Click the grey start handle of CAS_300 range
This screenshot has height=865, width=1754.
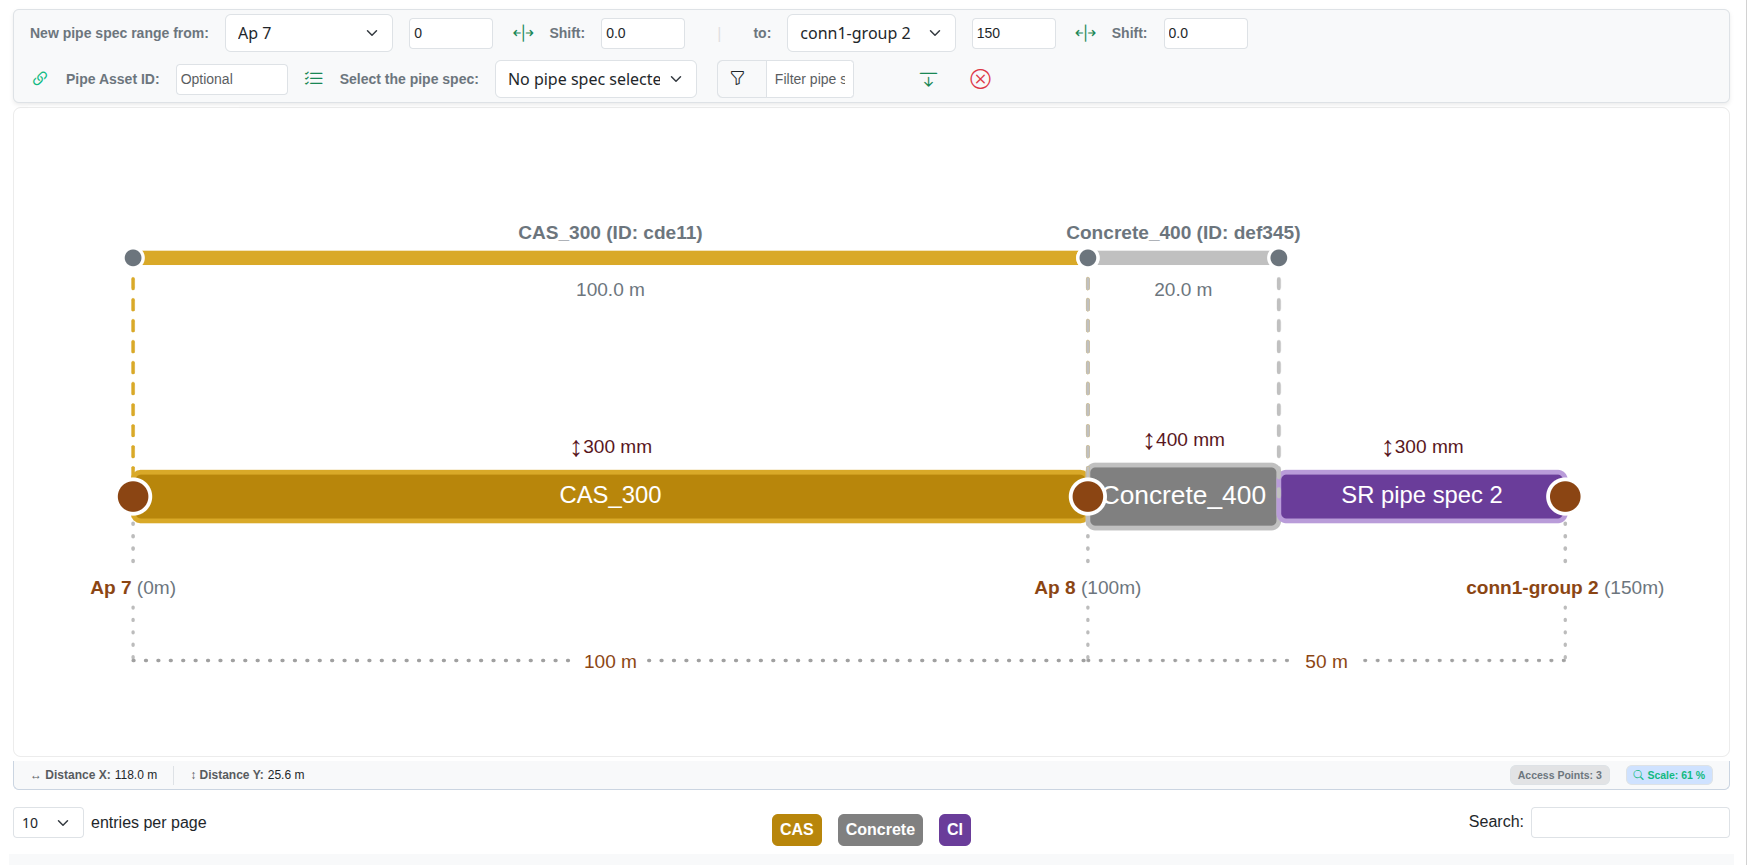[x=133, y=258]
